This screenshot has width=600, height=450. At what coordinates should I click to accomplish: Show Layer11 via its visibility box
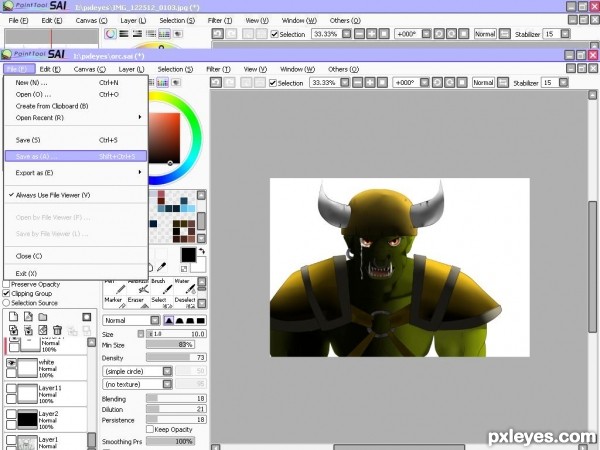point(11,388)
